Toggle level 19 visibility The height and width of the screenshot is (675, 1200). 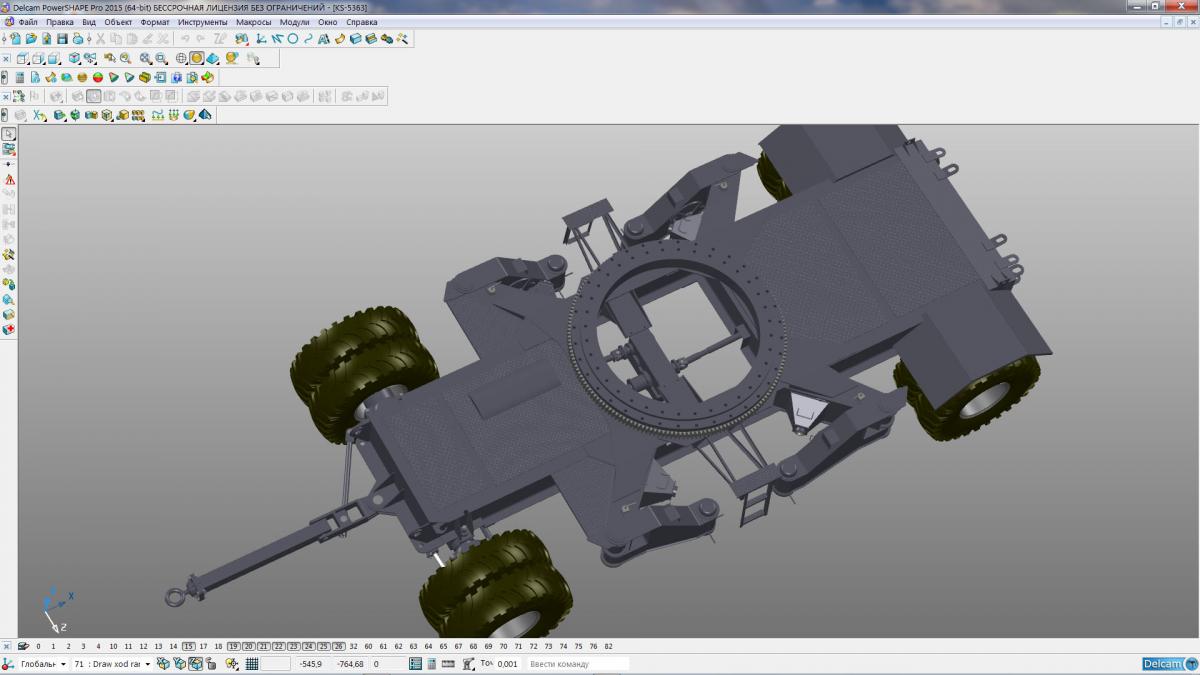click(x=233, y=646)
